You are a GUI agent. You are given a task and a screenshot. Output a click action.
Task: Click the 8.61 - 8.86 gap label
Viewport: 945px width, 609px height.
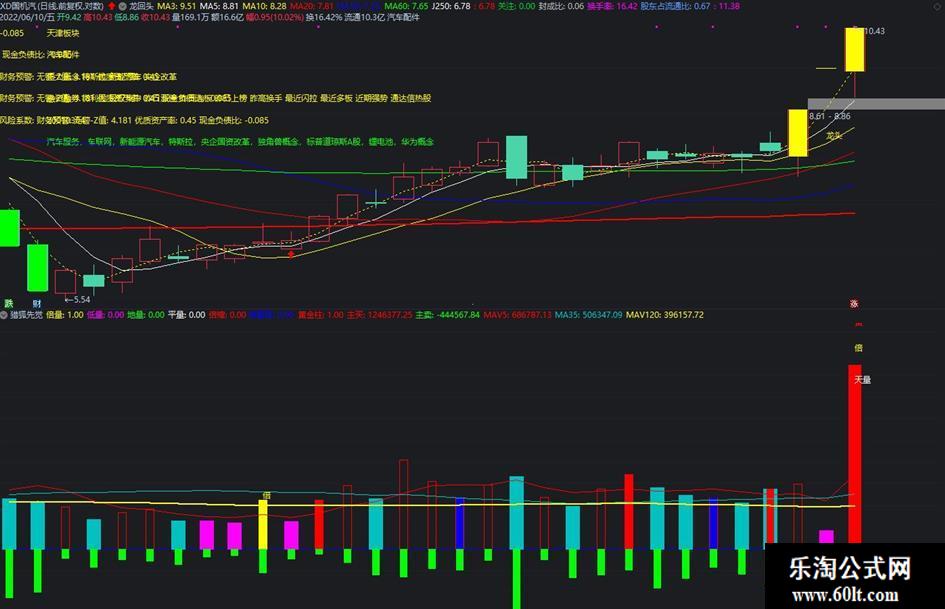[x=830, y=116]
